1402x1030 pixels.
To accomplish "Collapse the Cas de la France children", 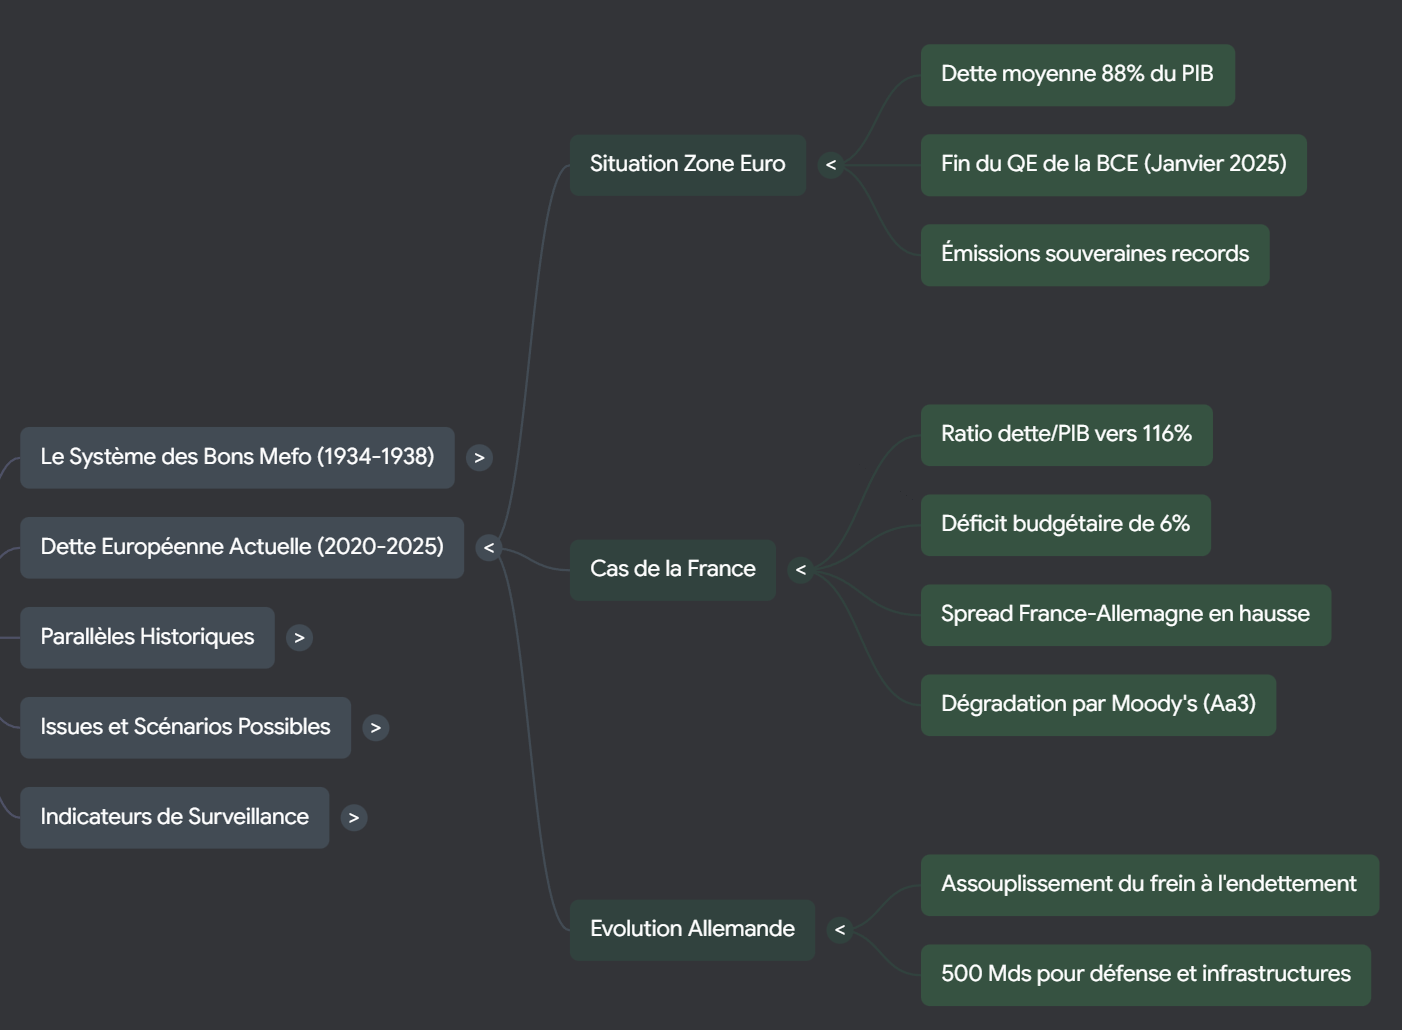I will pos(800,570).
